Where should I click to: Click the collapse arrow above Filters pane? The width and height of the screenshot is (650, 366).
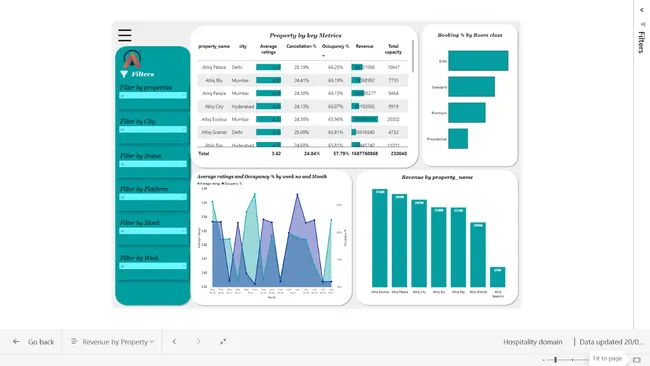(642, 10)
